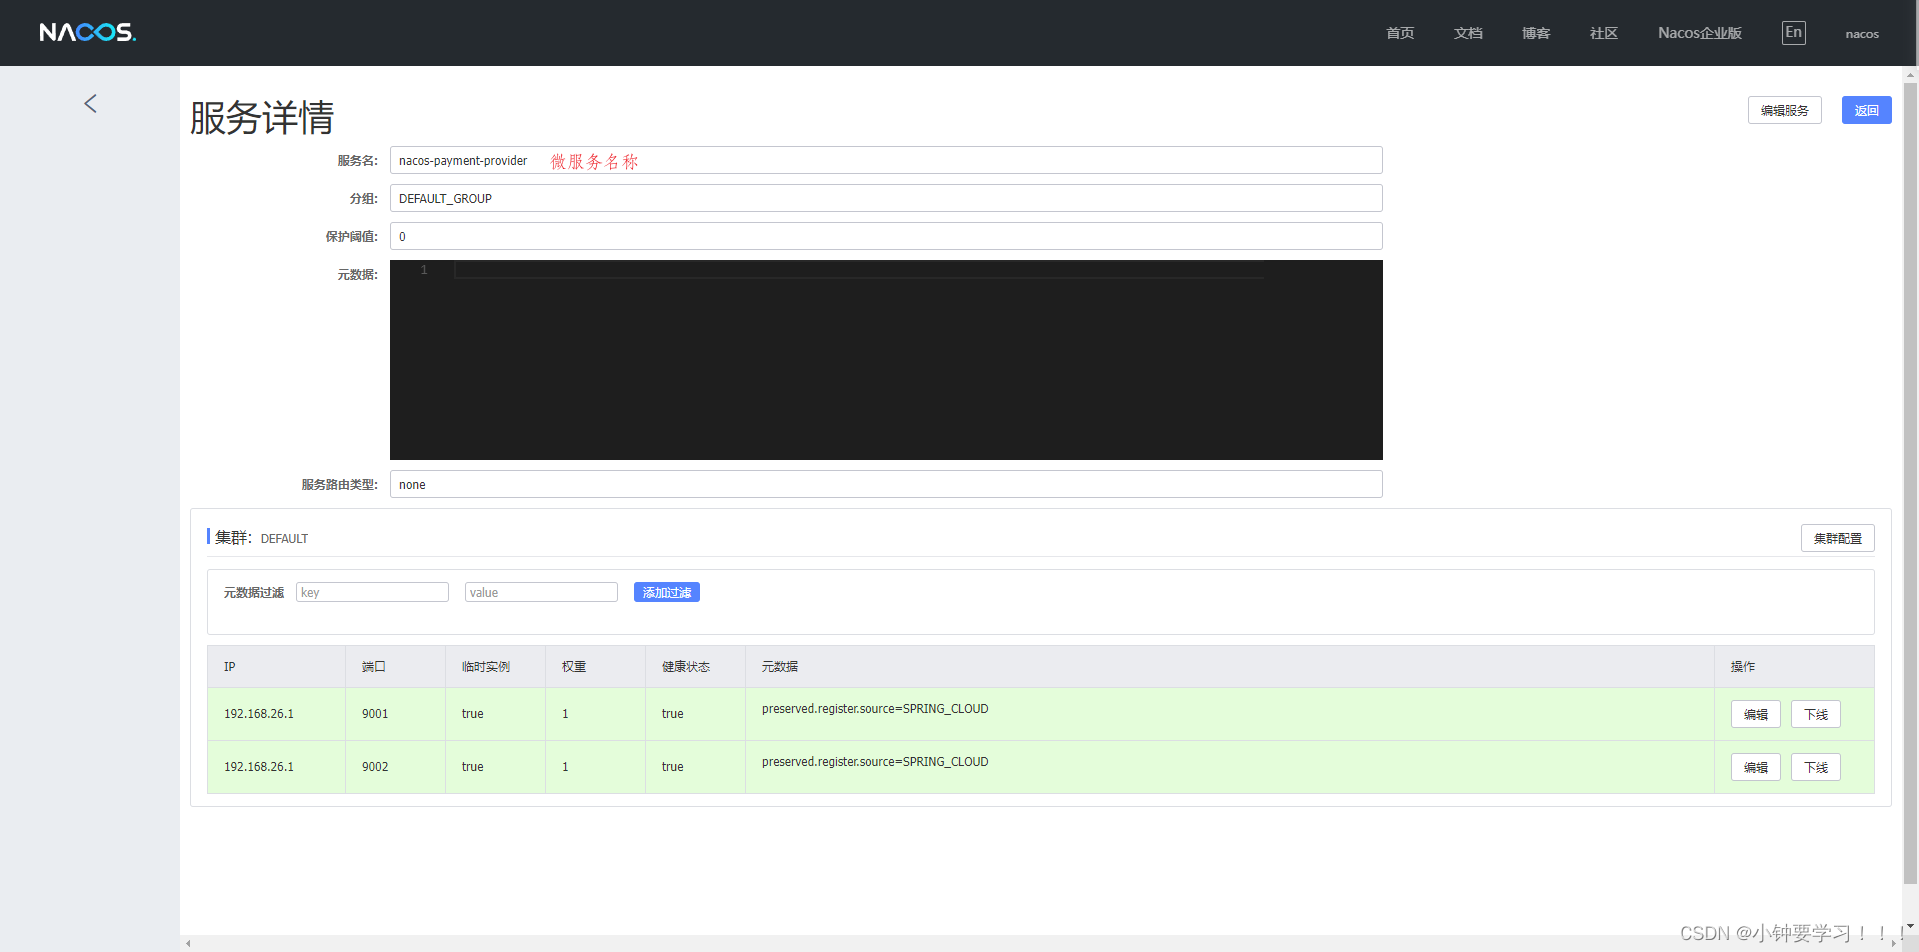The height and width of the screenshot is (952, 1919).
Task: Click inside the 元数据 code editor
Action: click(x=886, y=360)
